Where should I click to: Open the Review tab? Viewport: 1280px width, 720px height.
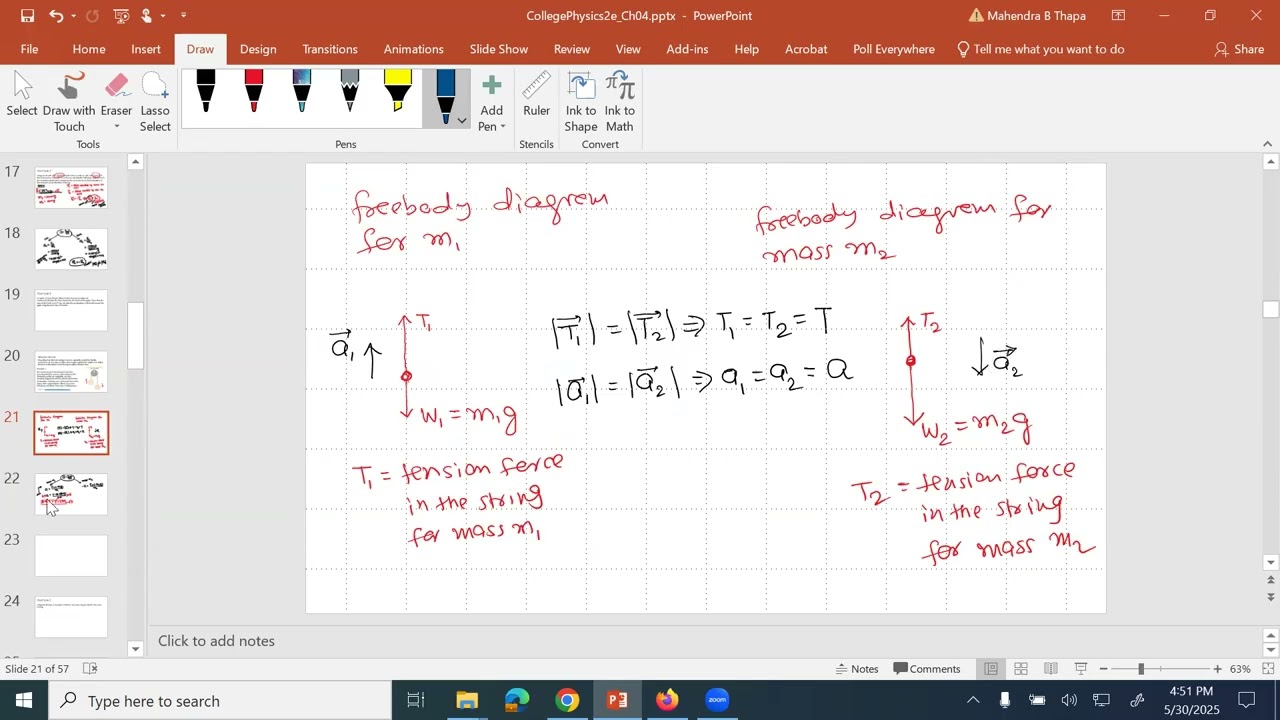click(x=572, y=49)
